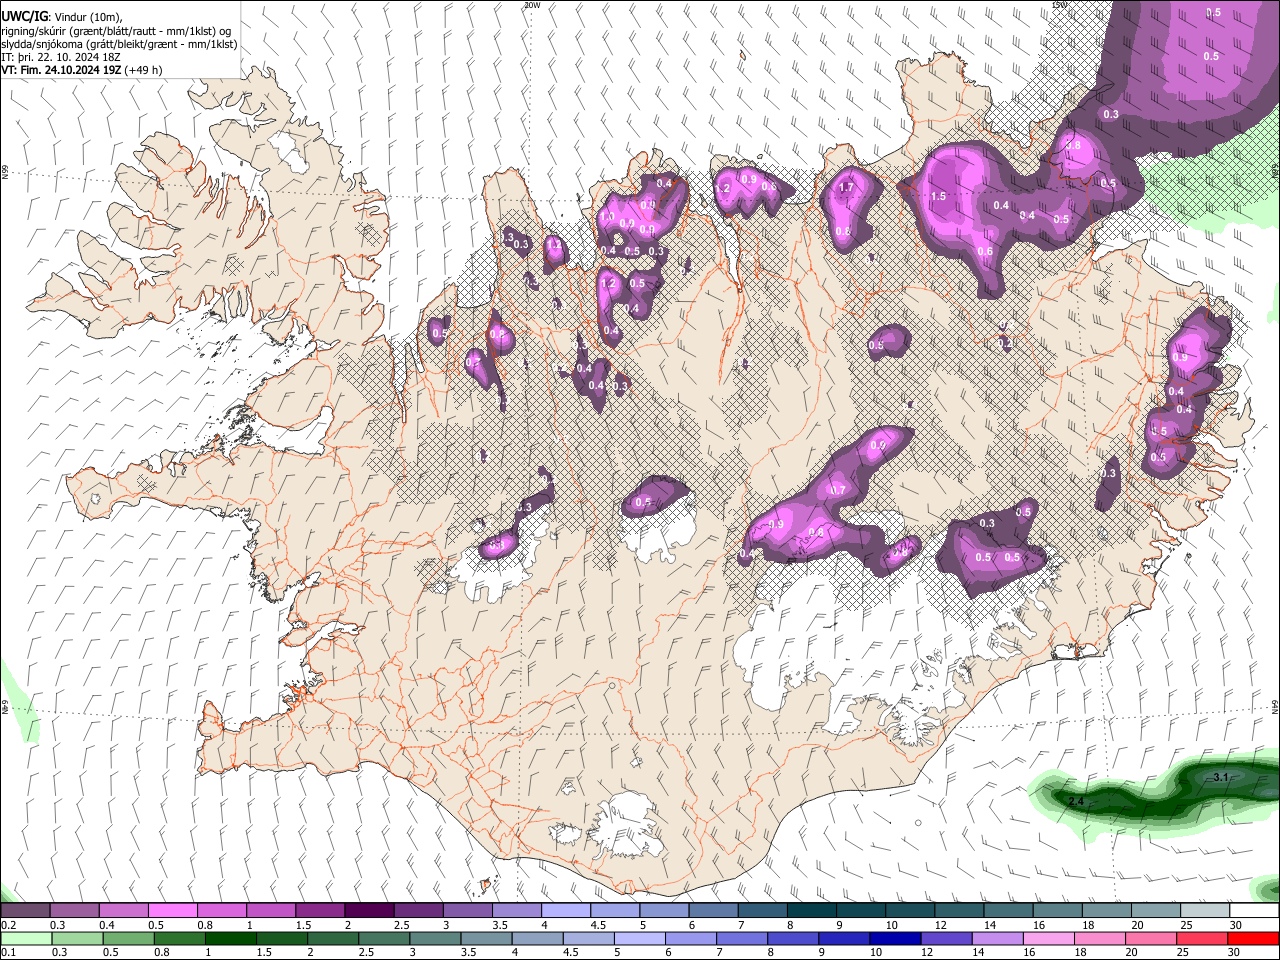Click the '0.2' label at start of upper scale
Image resolution: width=1280 pixels, height=960 pixels.
click(9, 925)
